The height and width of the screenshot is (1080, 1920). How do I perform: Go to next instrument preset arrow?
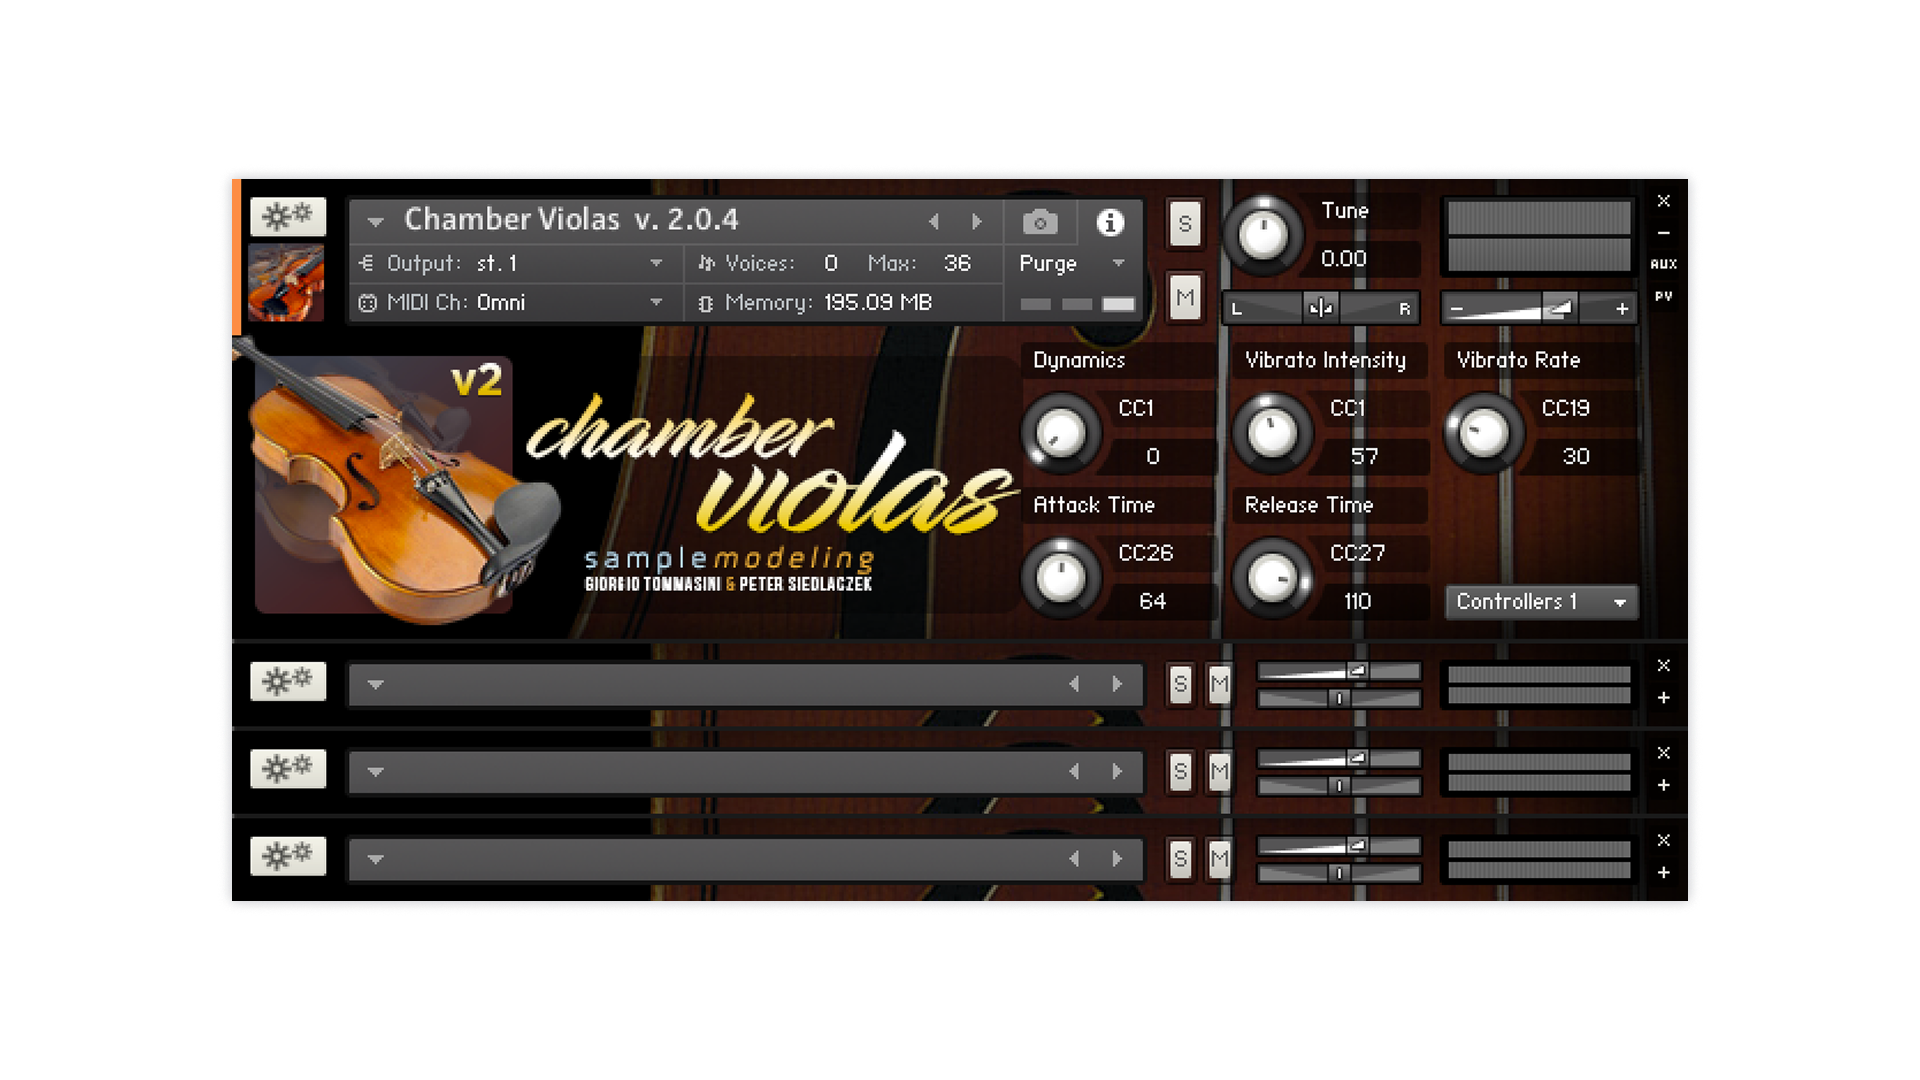(x=977, y=221)
